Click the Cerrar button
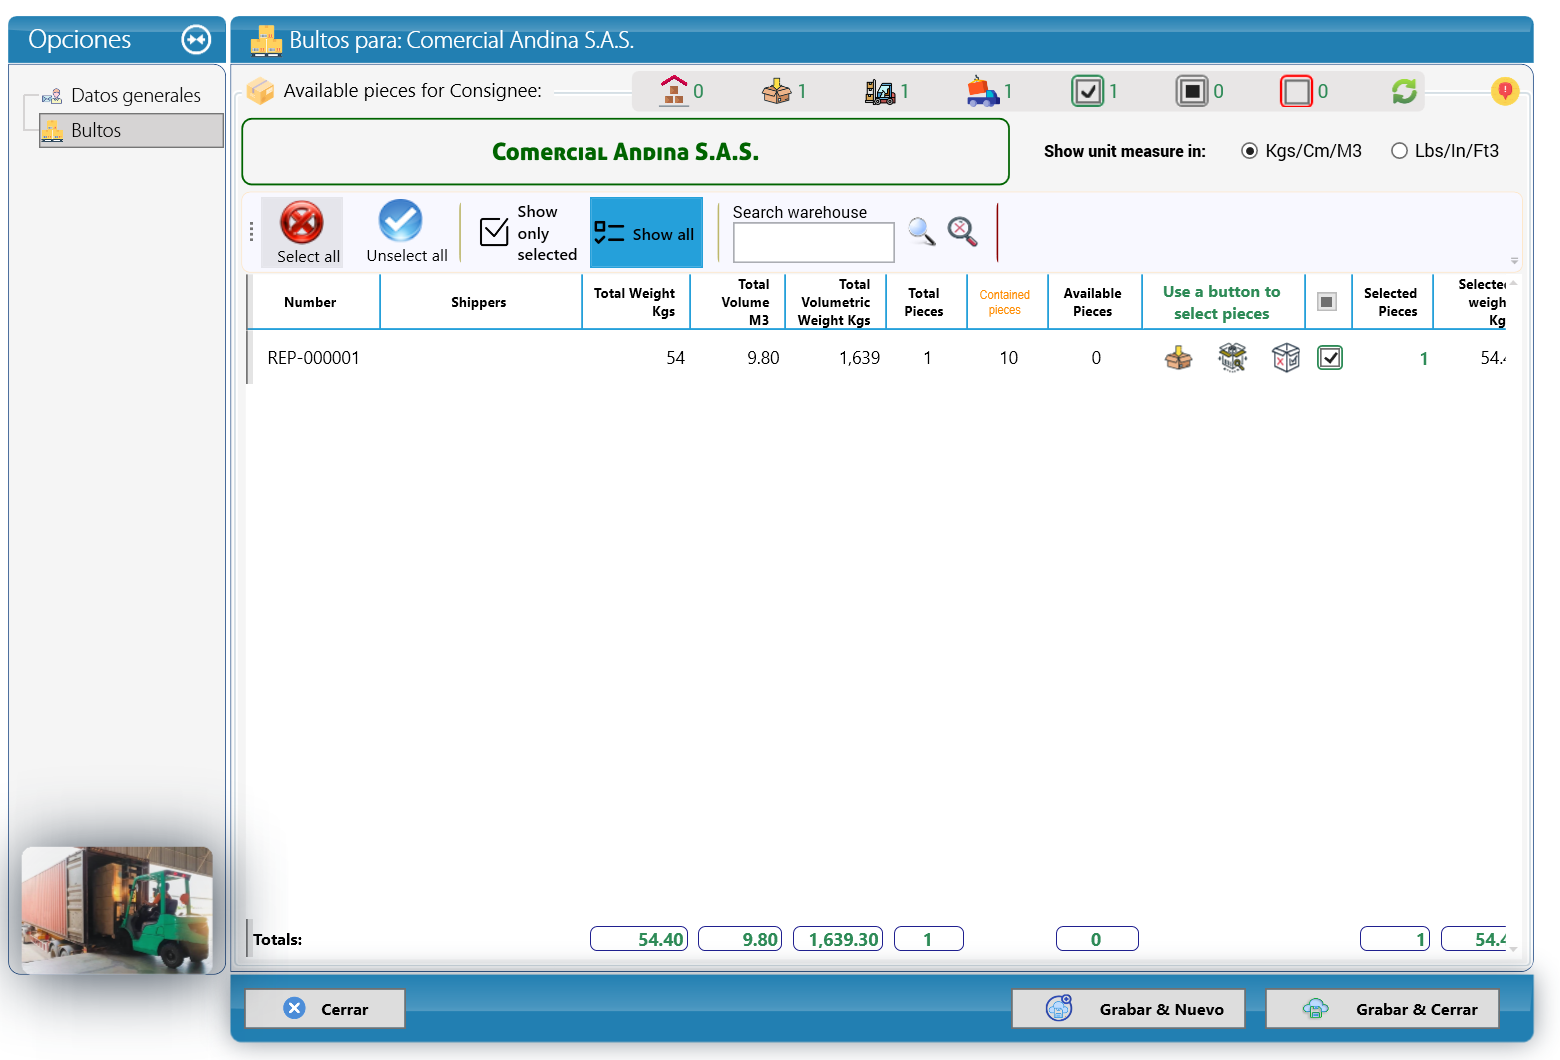1560x1060 pixels. [325, 1009]
